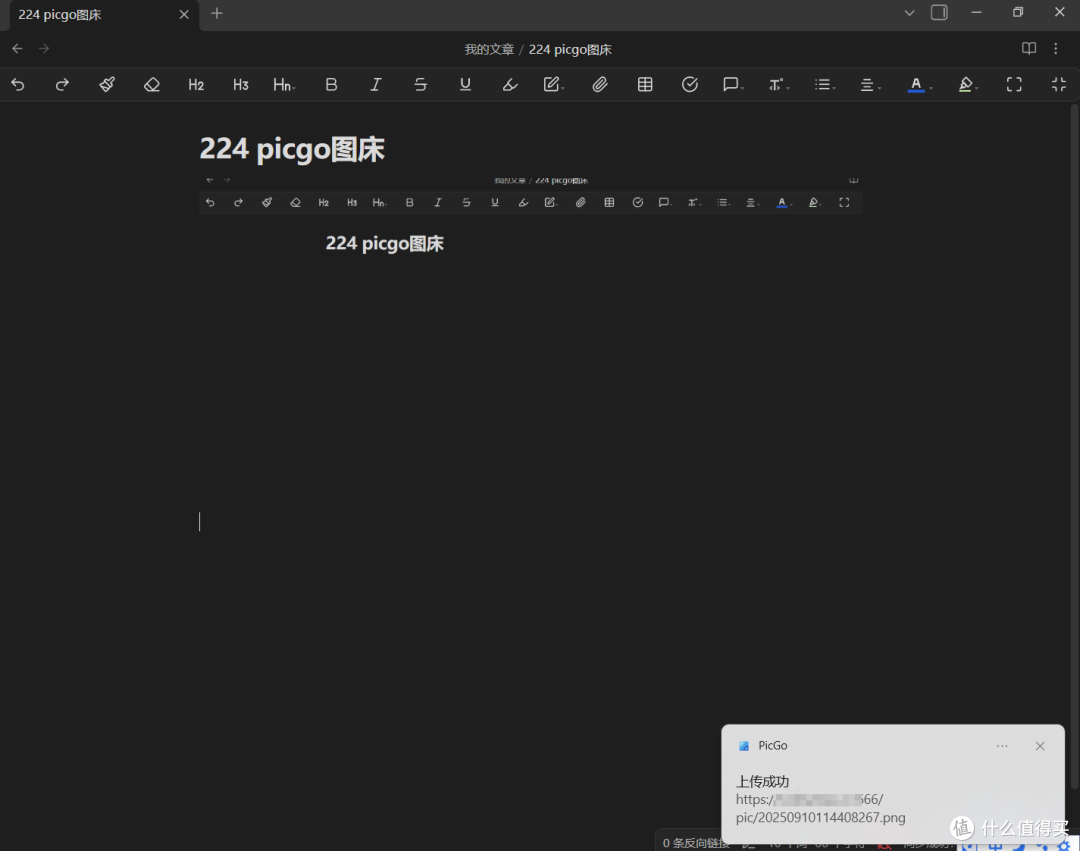The image size is (1080, 851).
Task: Toggle reading mode book icon
Action: click(x=1029, y=48)
